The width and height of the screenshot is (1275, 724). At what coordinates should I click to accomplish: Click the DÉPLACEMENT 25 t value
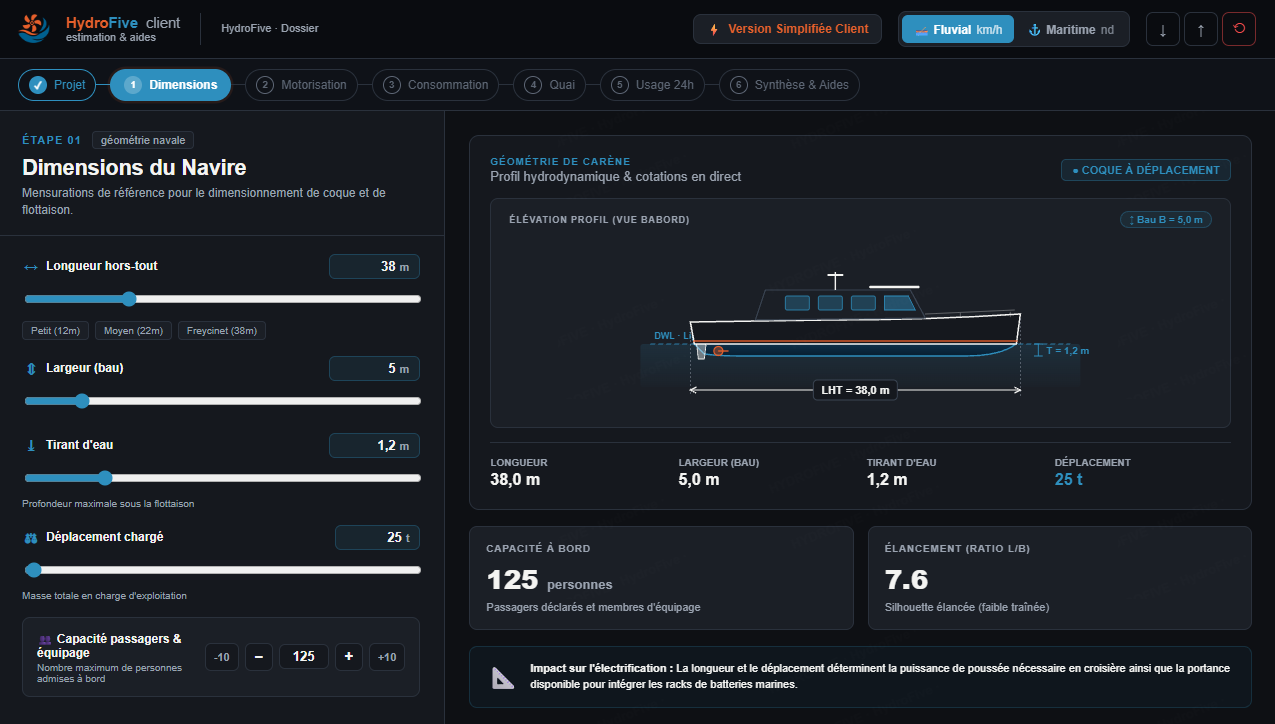pyautogui.click(x=1068, y=480)
